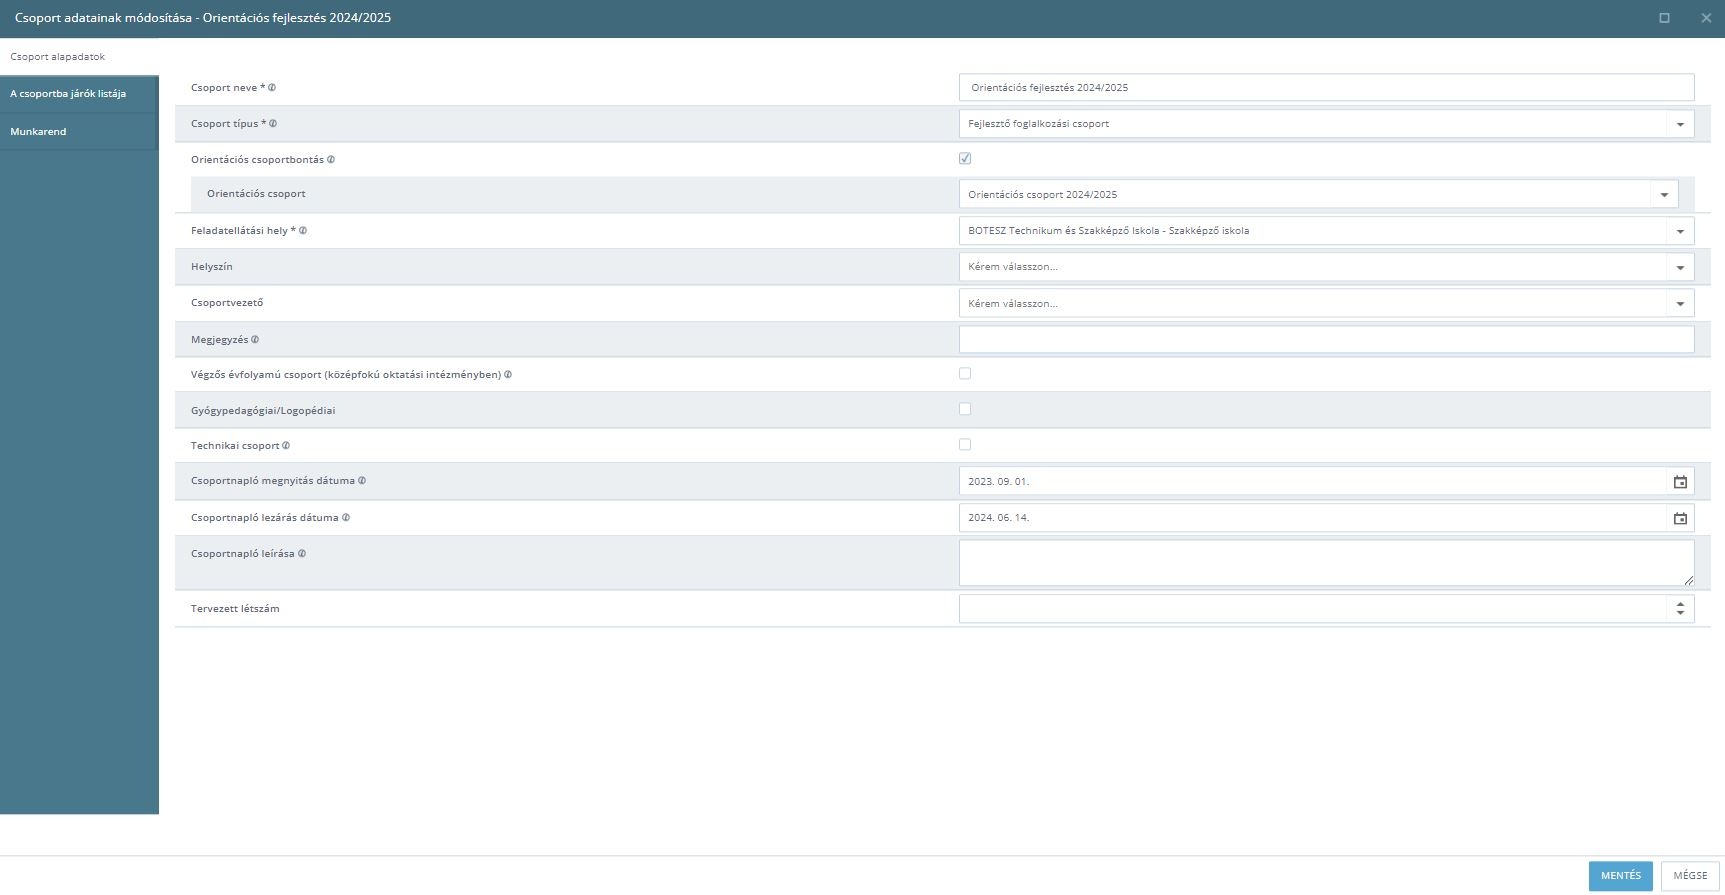1725x895 pixels.
Task: Click the Tervezett létszám label
Action: click(235, 609)
